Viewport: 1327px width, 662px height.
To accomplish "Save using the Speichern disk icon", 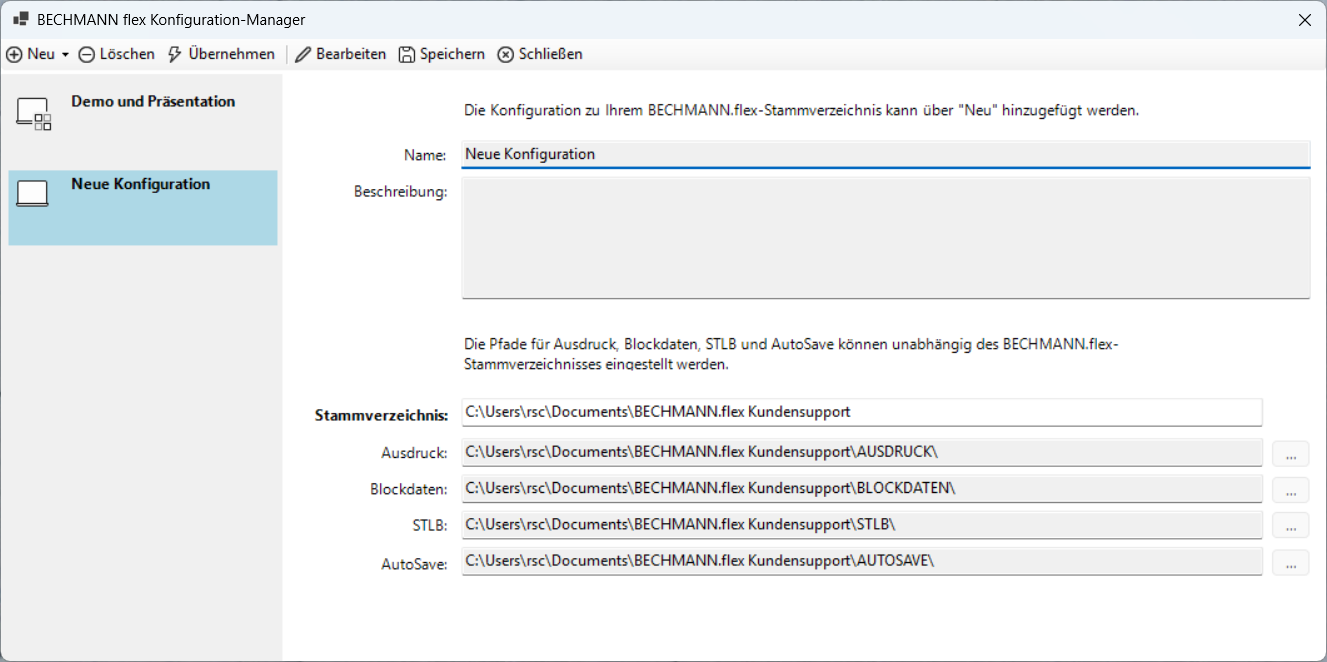I will pos(407,54).
